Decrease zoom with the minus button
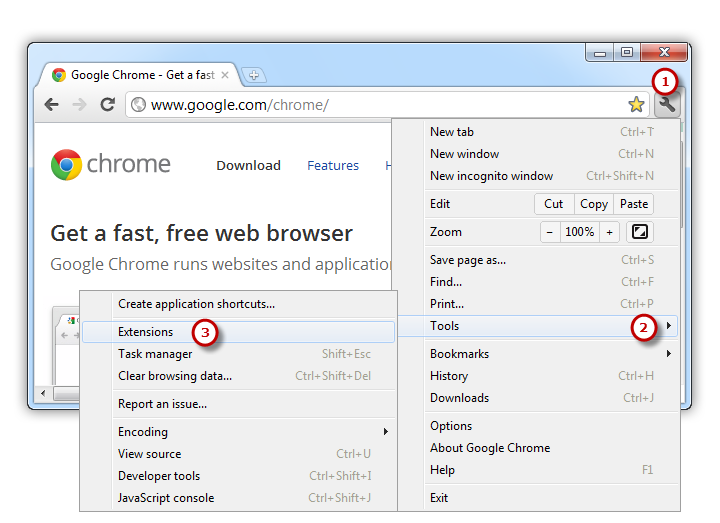 (550, 232)
